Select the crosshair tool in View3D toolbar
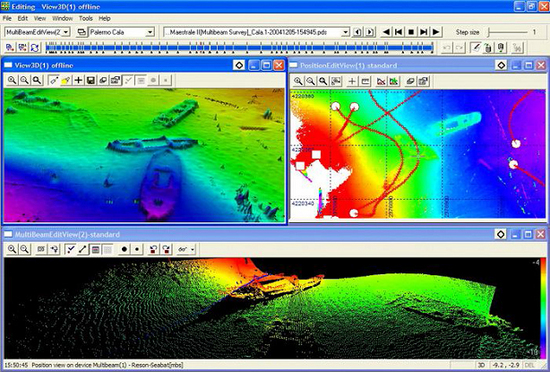This screenshot has width=550, height=372. [79, 80]
